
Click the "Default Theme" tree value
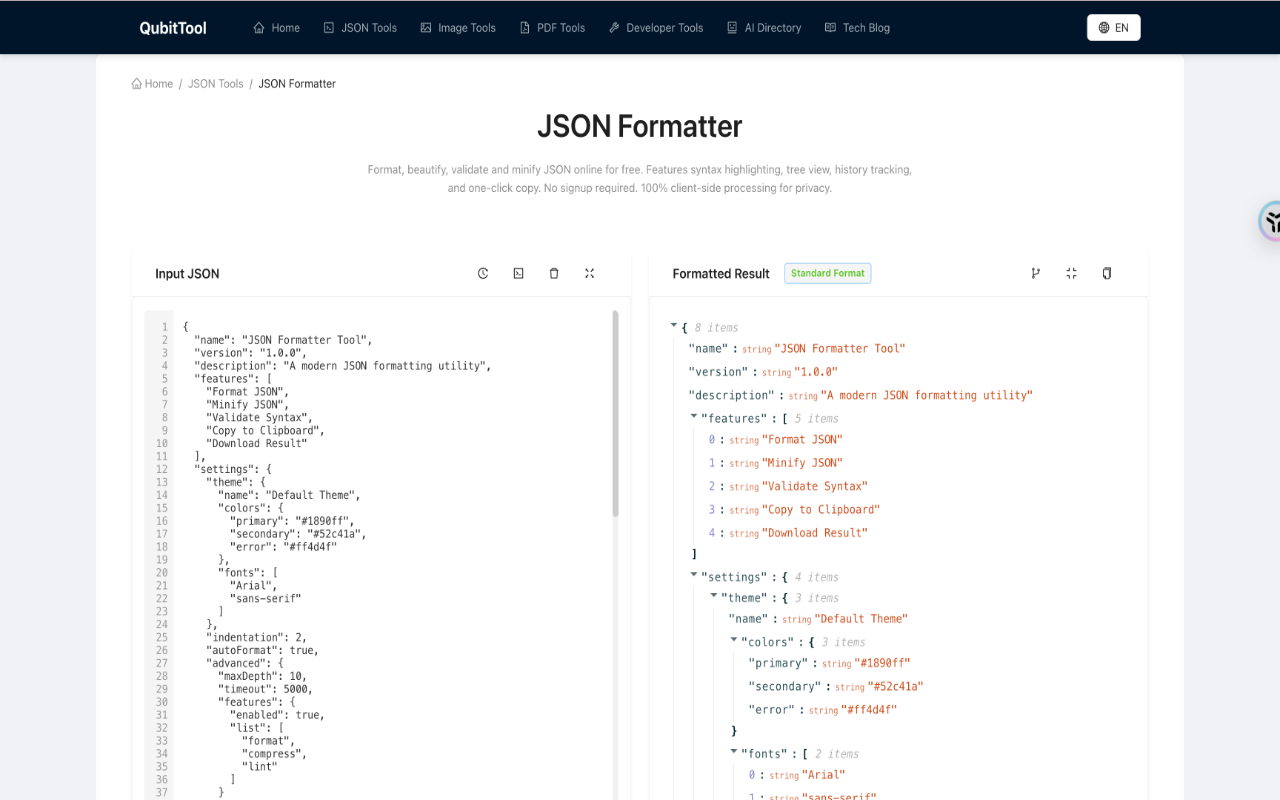point(861,619)
